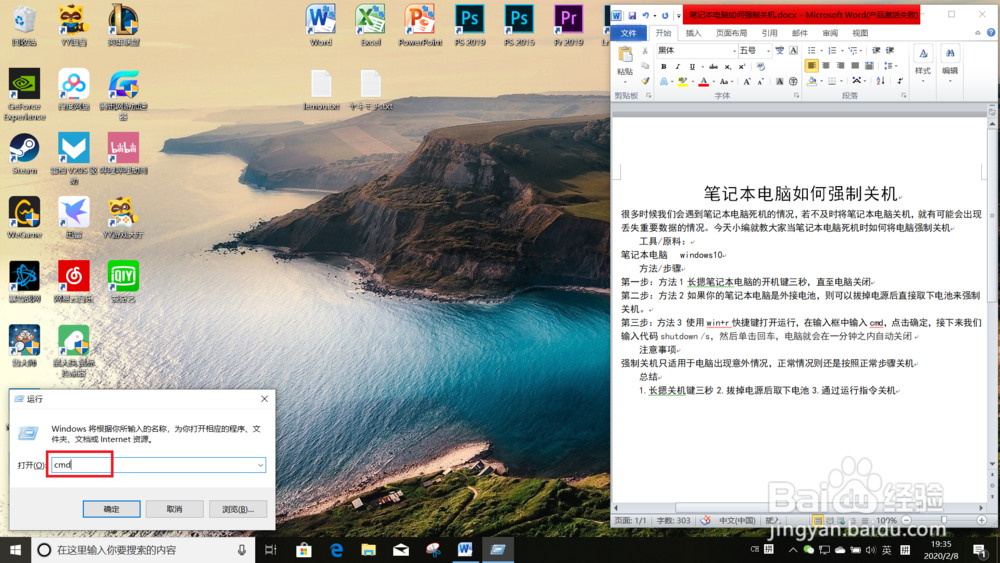Click the Windows search box on taskbar
Screen dimensions: 1000x563
click(143, 550)
